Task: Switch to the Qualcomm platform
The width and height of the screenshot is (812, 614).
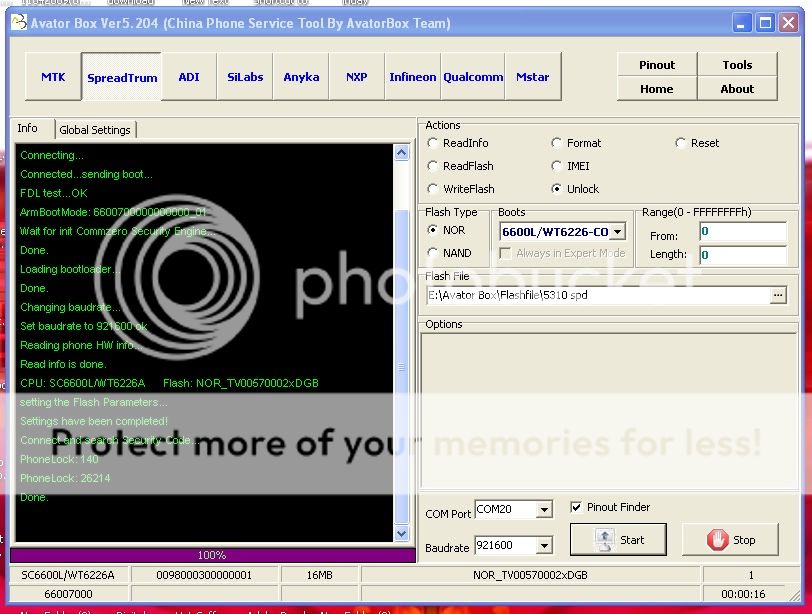Action: point(473,77)
